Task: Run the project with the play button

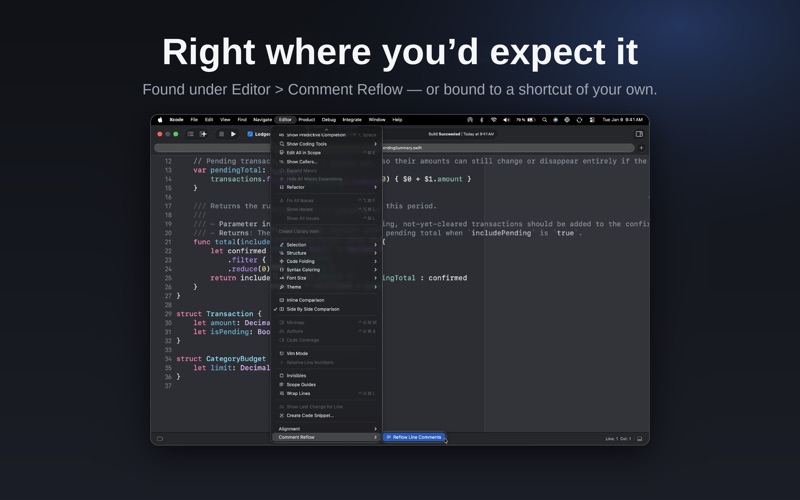Action: click(x=233, y=134)
